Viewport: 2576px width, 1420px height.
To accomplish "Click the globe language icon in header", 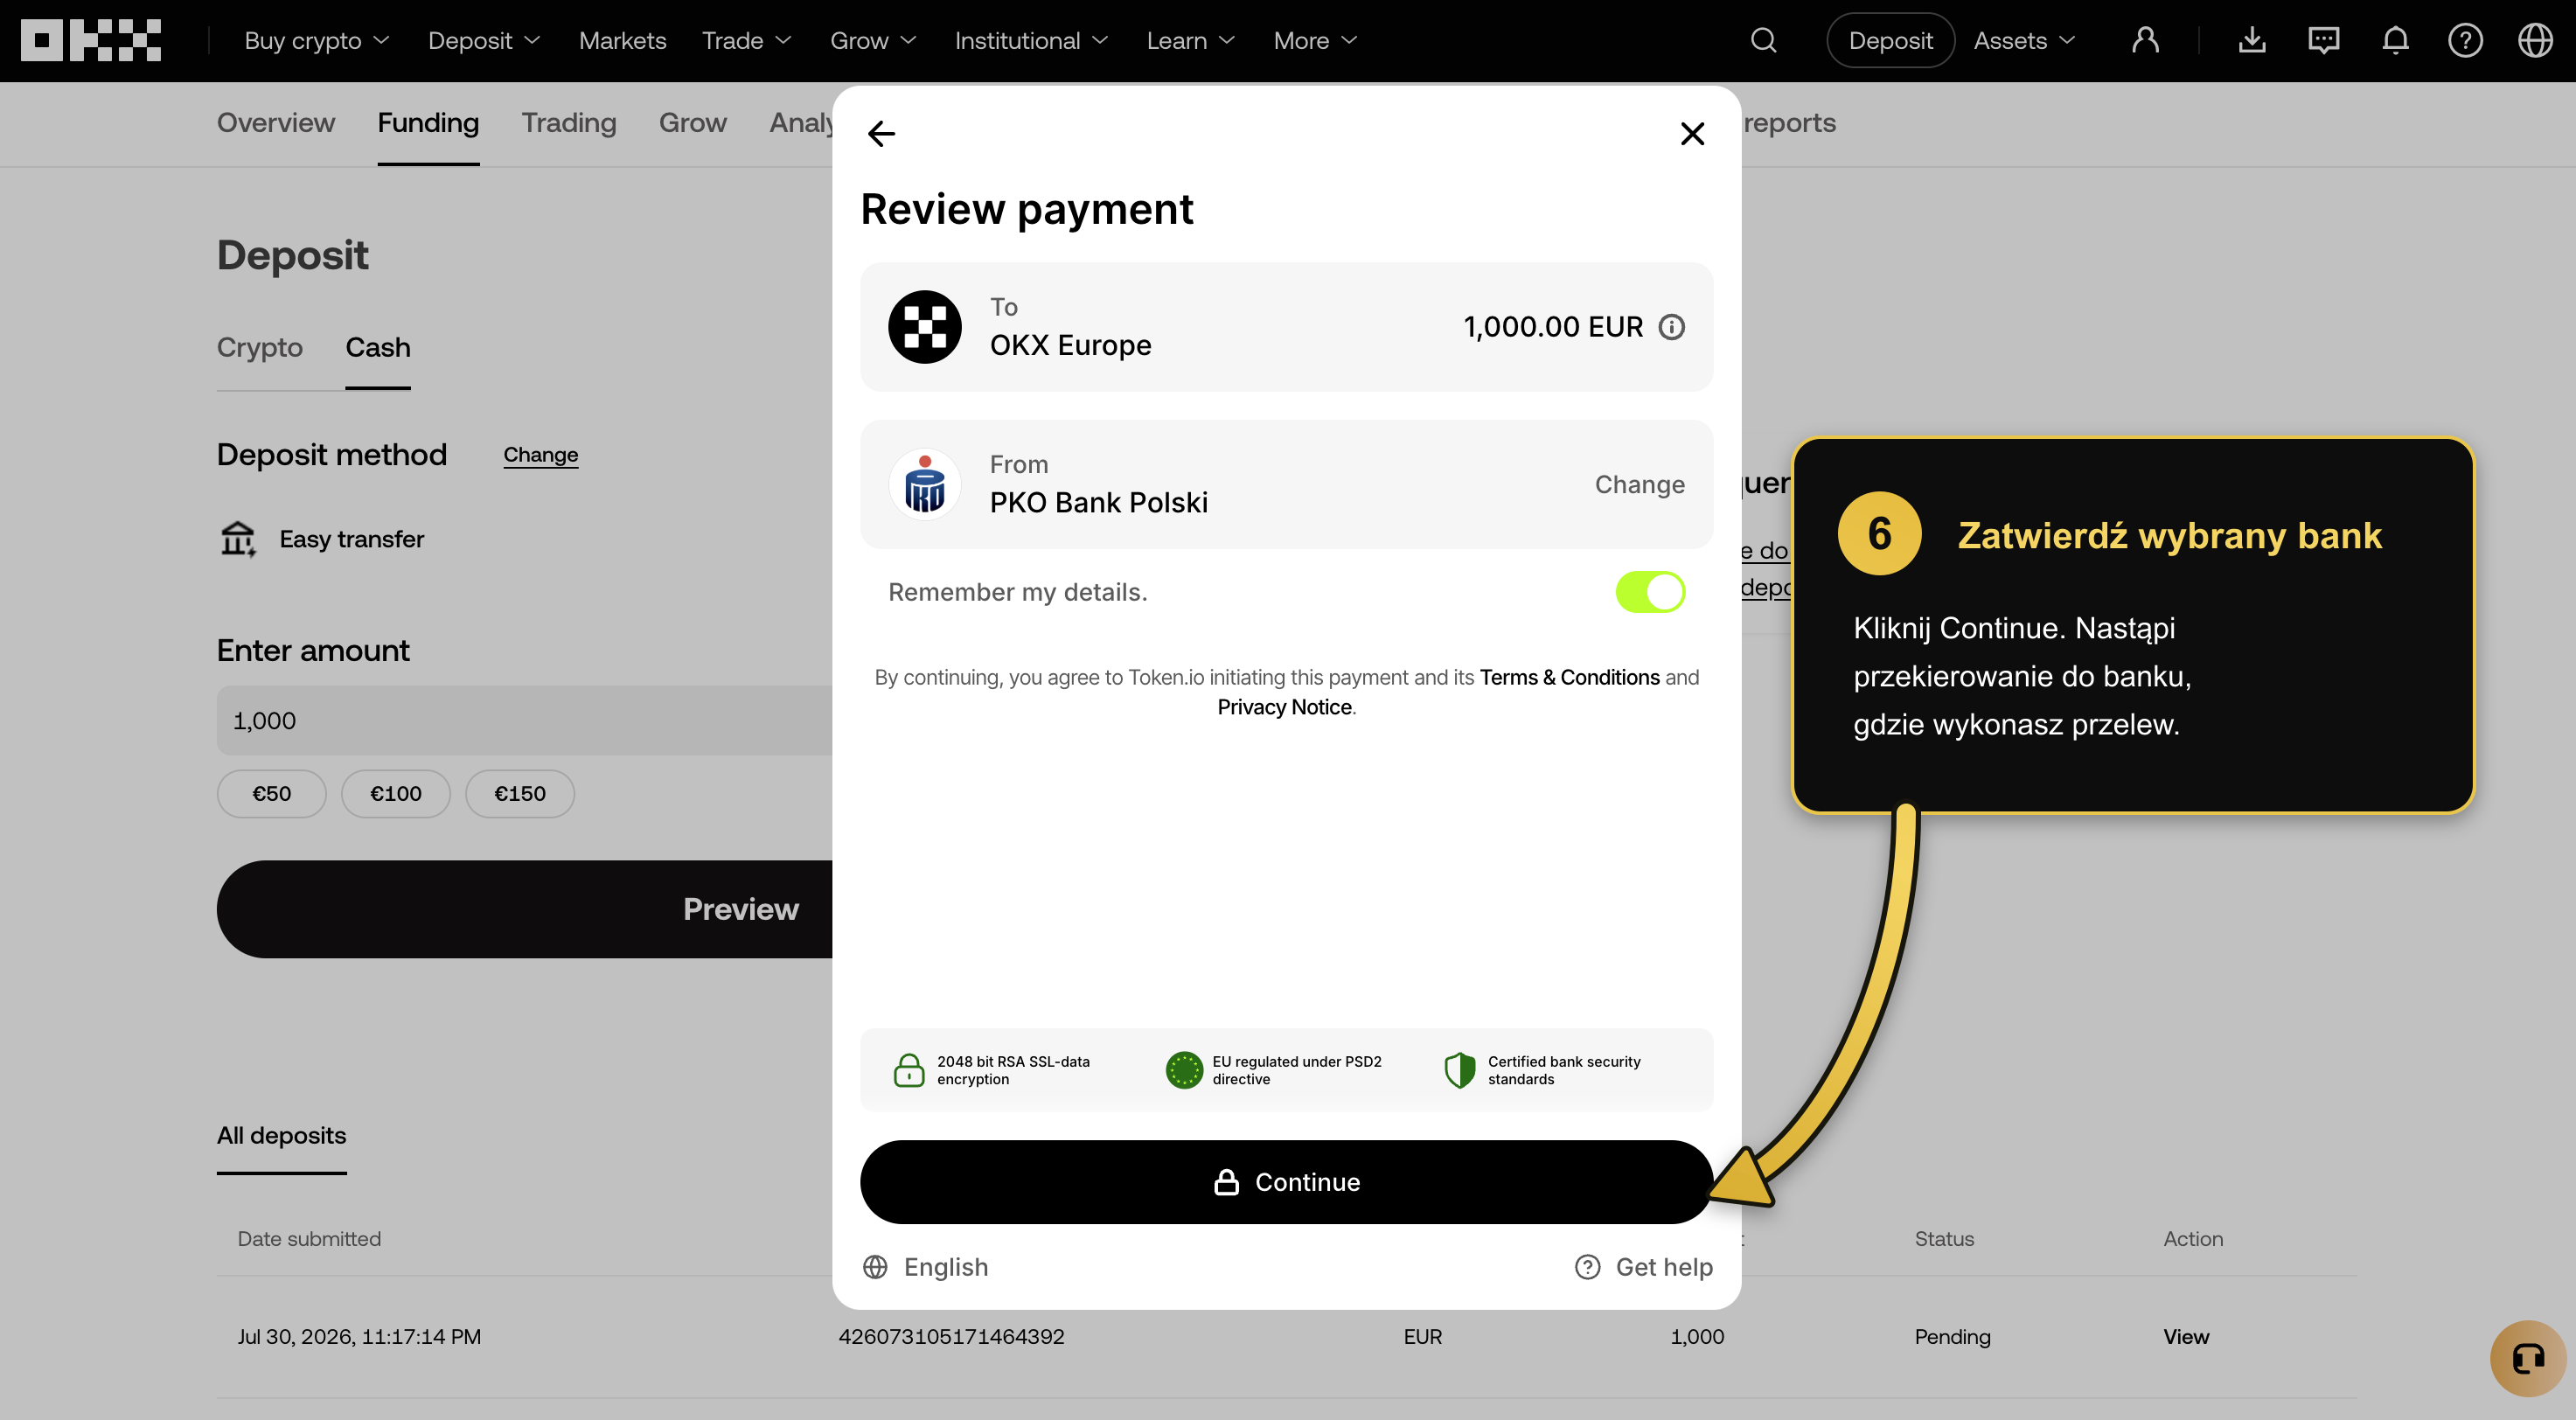I will [2535, 41].
